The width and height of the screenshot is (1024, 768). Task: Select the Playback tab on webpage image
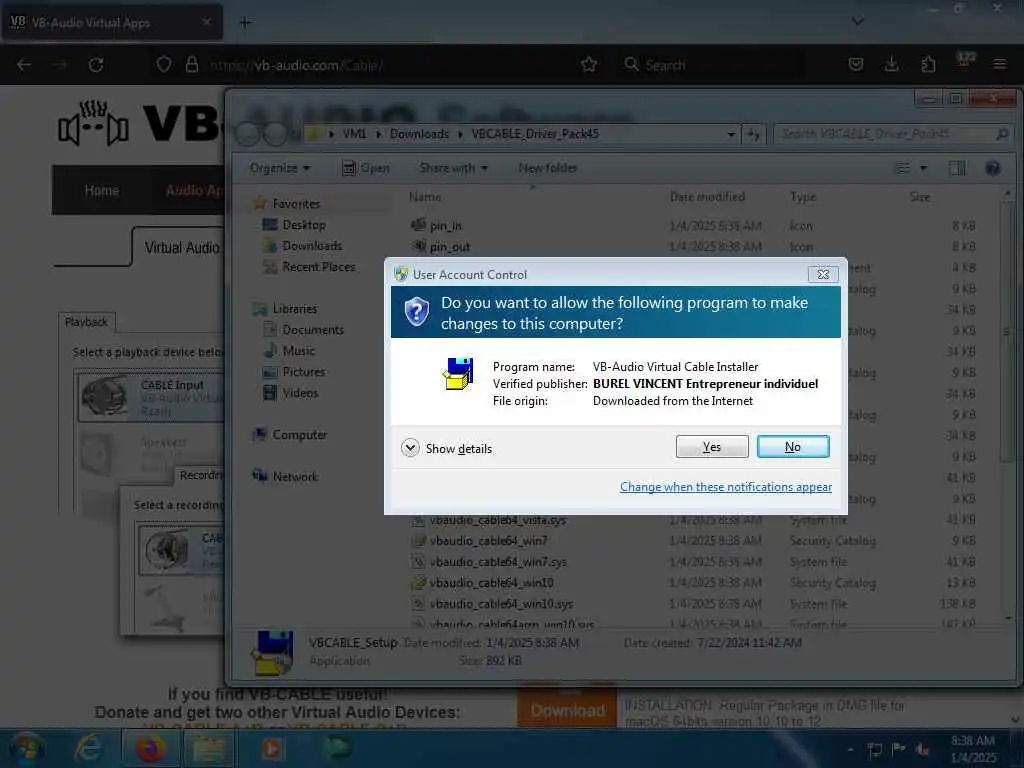click(x=86, y=322)
